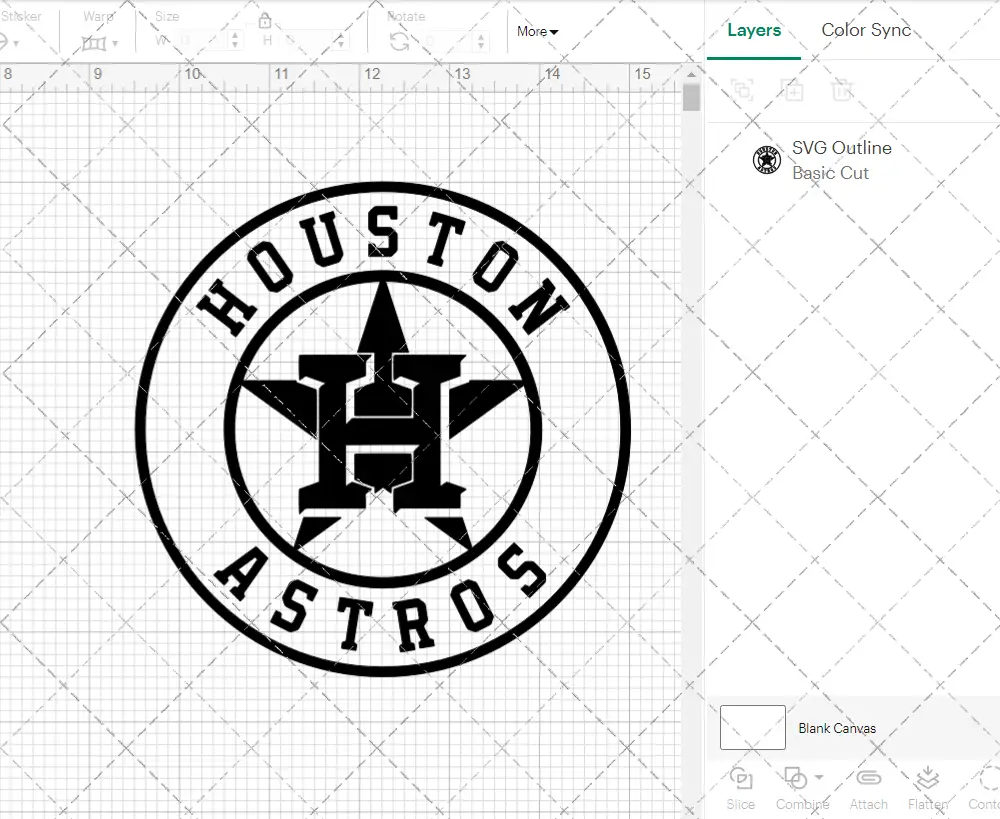Click the height H size input
This screenshot has width=1000, height=819.
click(x=309, y=41)
